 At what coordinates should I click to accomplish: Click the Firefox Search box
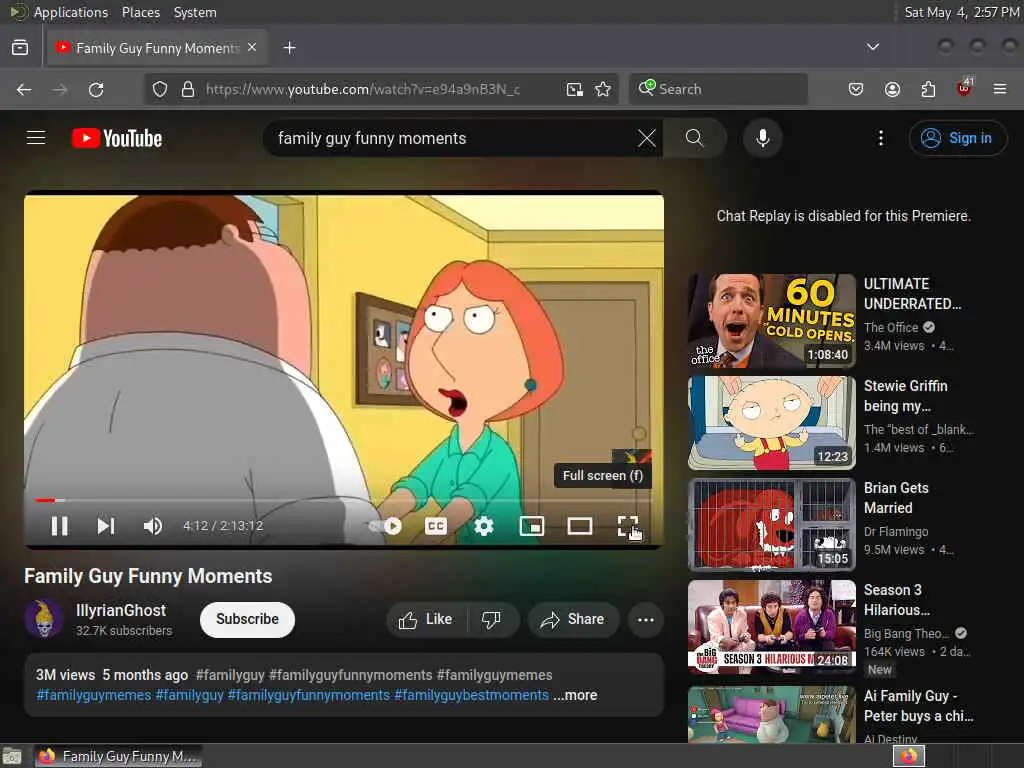click(x=718, y=89)
